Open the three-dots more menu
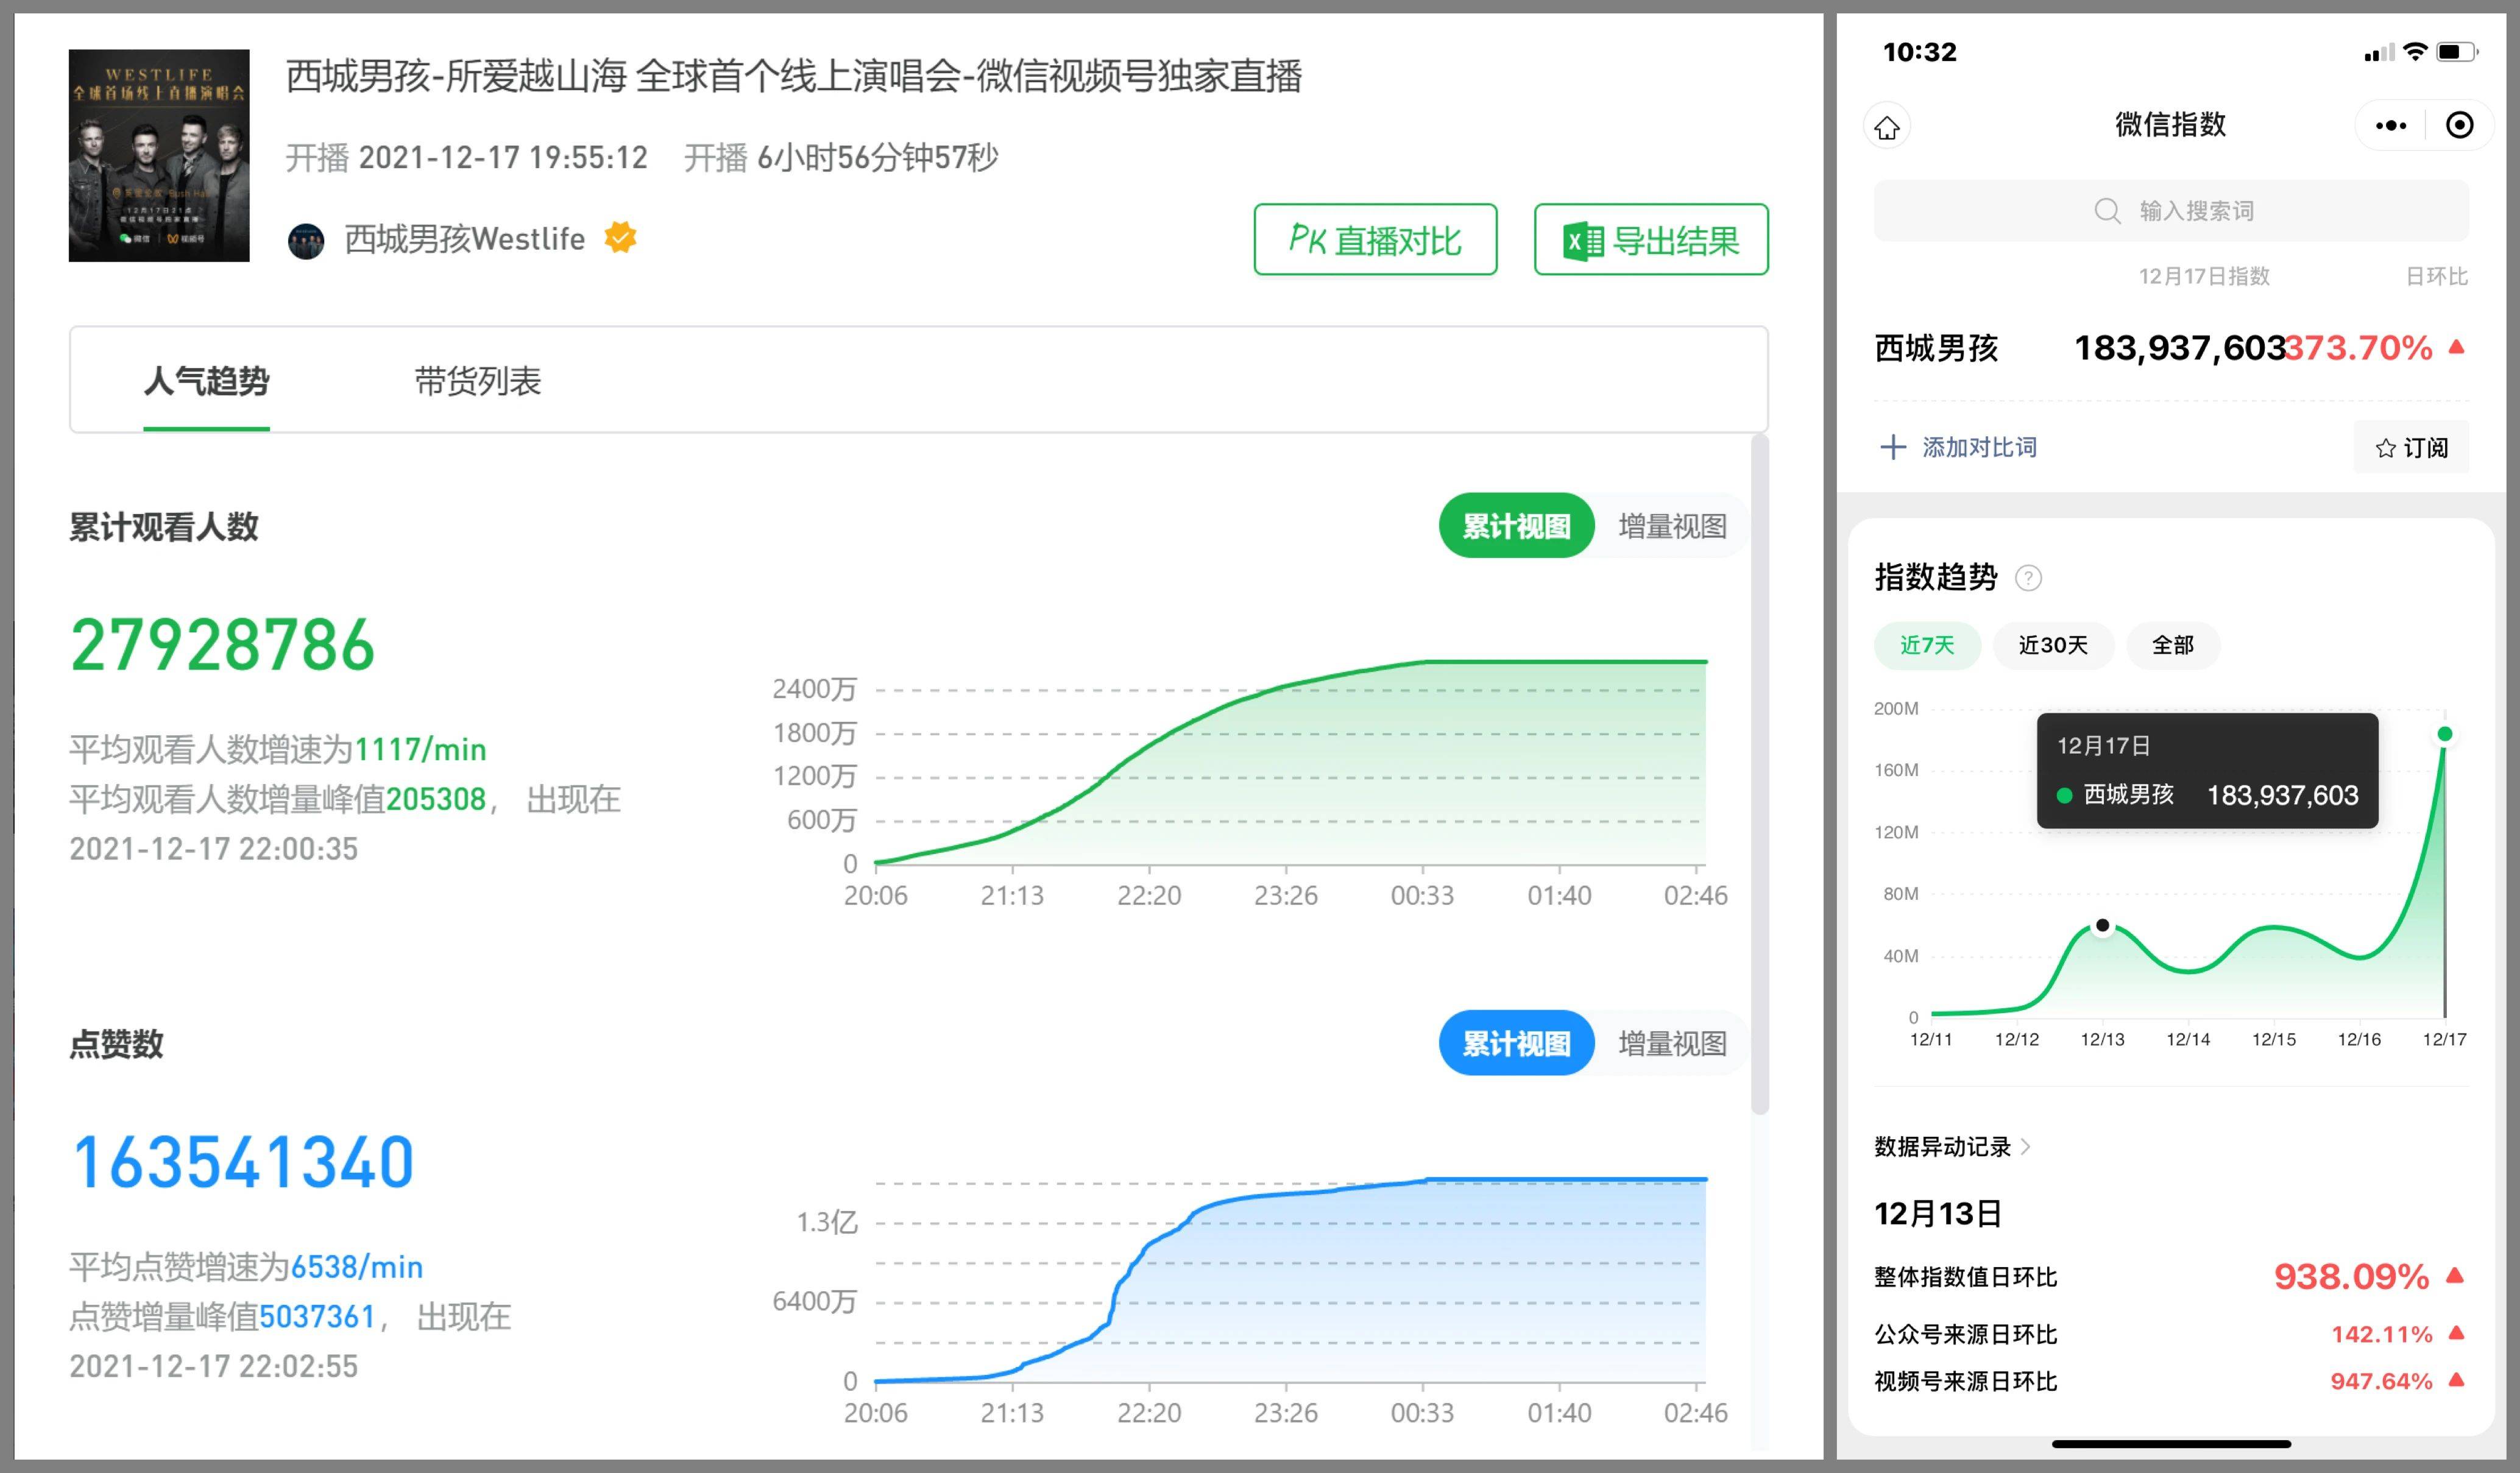This screenshot has height=1473, width=2520. 2391,125
